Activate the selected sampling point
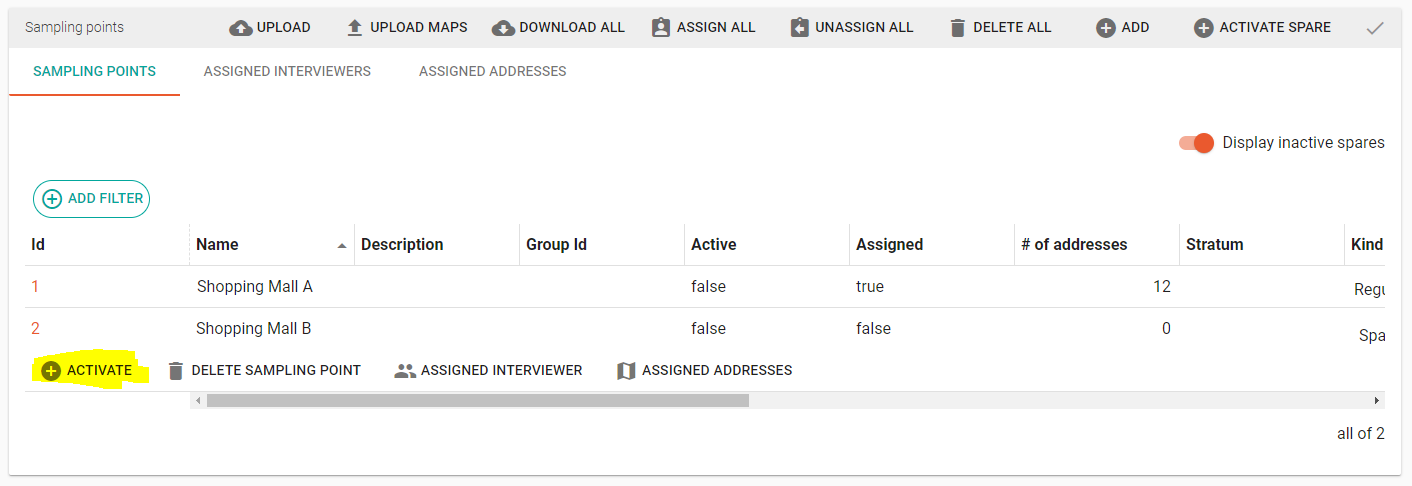Screen dimensions: 1412x486 tap(87, 371)
